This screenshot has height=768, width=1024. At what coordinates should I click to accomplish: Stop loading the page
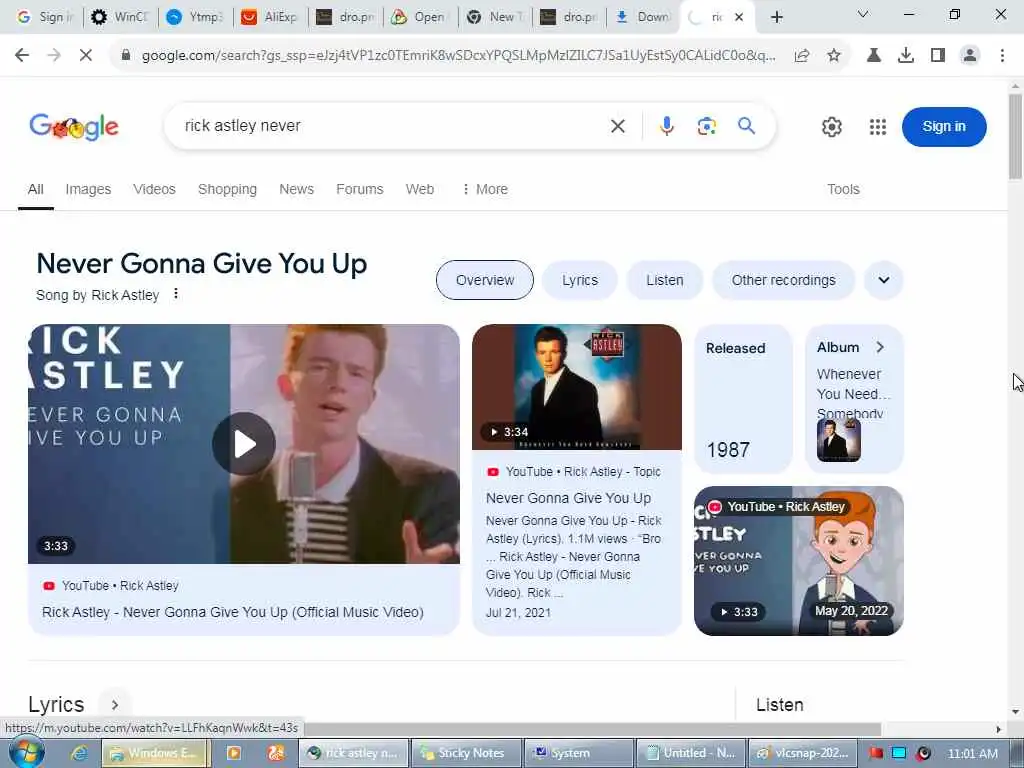(x=86, y=56)
